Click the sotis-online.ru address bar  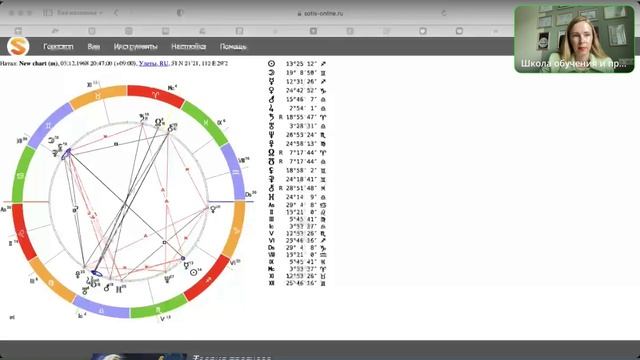(x=320, y=13)
